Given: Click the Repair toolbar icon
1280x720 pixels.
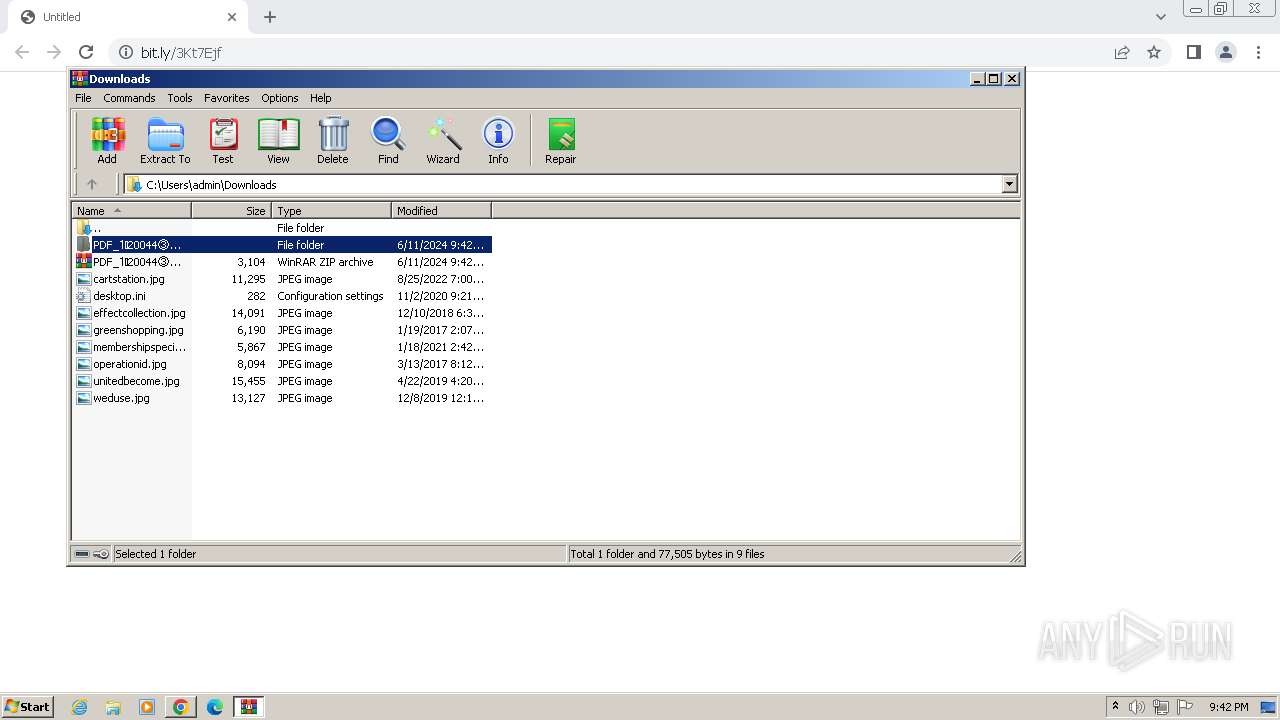Looking at the screenshot, I should pyautogui.click(x=560, y=140).
